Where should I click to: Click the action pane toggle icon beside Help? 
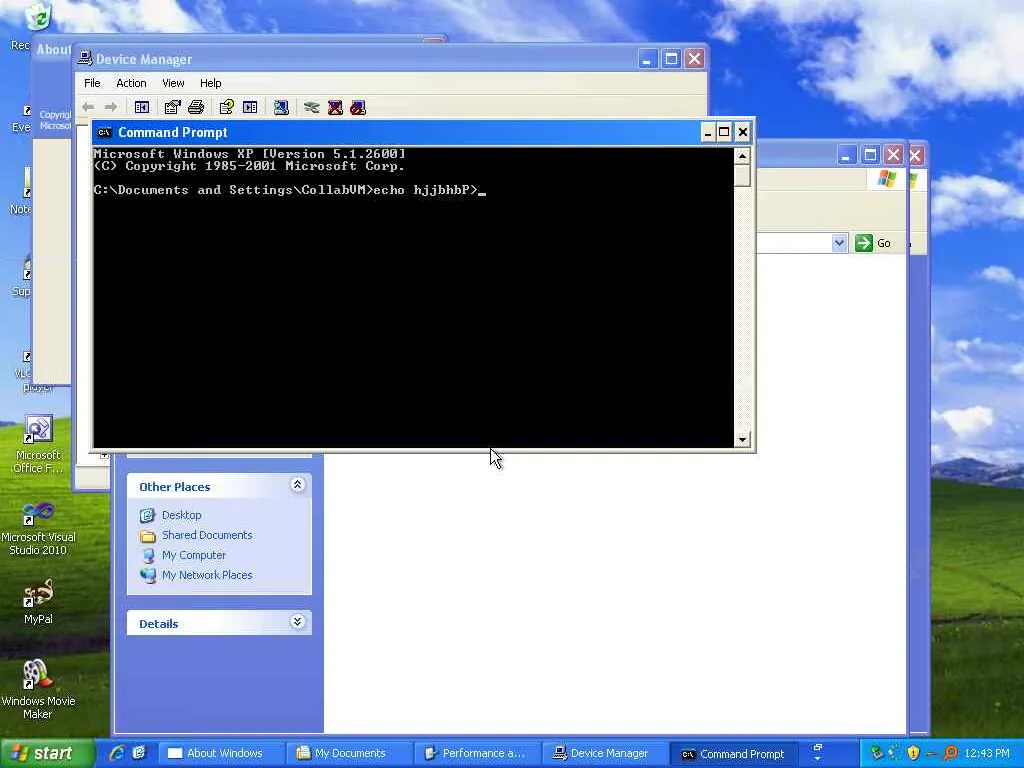pyautogui.click(x=250, y=108)
